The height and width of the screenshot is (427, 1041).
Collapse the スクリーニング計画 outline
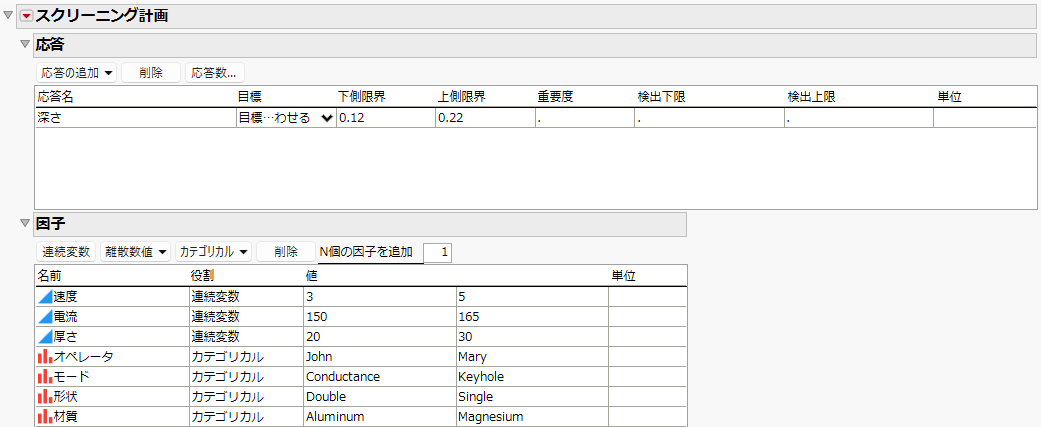tap(9, 17)
